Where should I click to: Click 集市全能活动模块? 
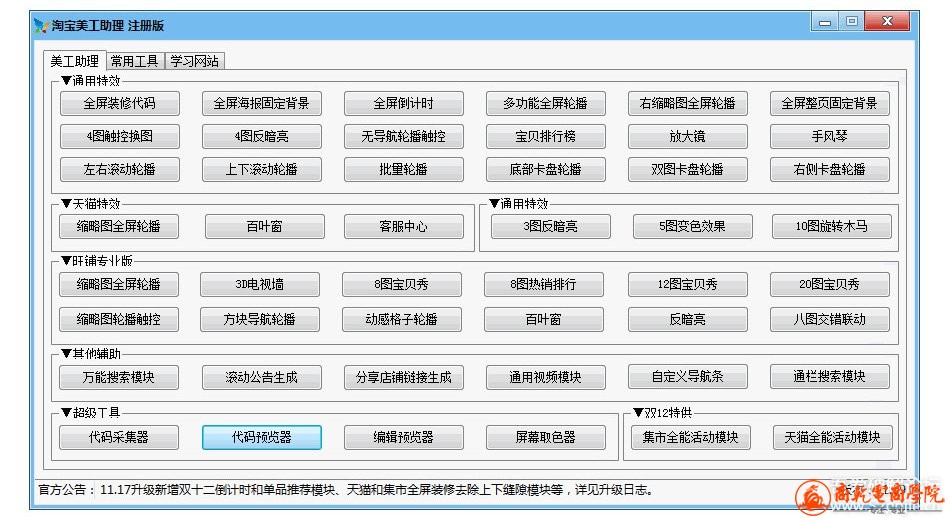691,438
